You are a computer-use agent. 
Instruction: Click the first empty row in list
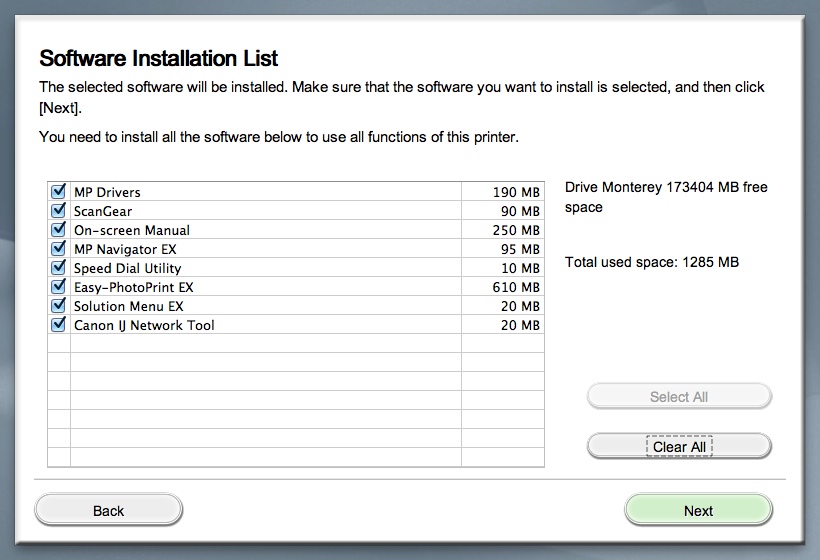pyautogui.click(x=265, y=344)
